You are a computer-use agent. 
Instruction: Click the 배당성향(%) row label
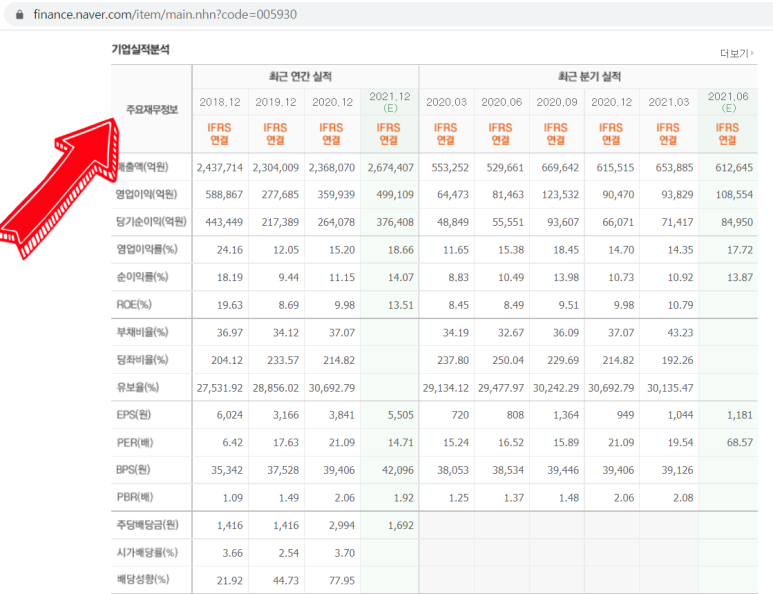tap(143, 579)
